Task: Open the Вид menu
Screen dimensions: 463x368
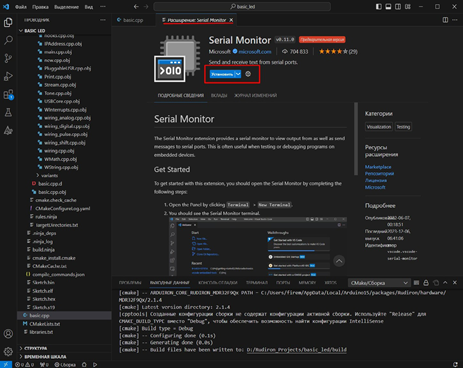Action: [89, 7]
